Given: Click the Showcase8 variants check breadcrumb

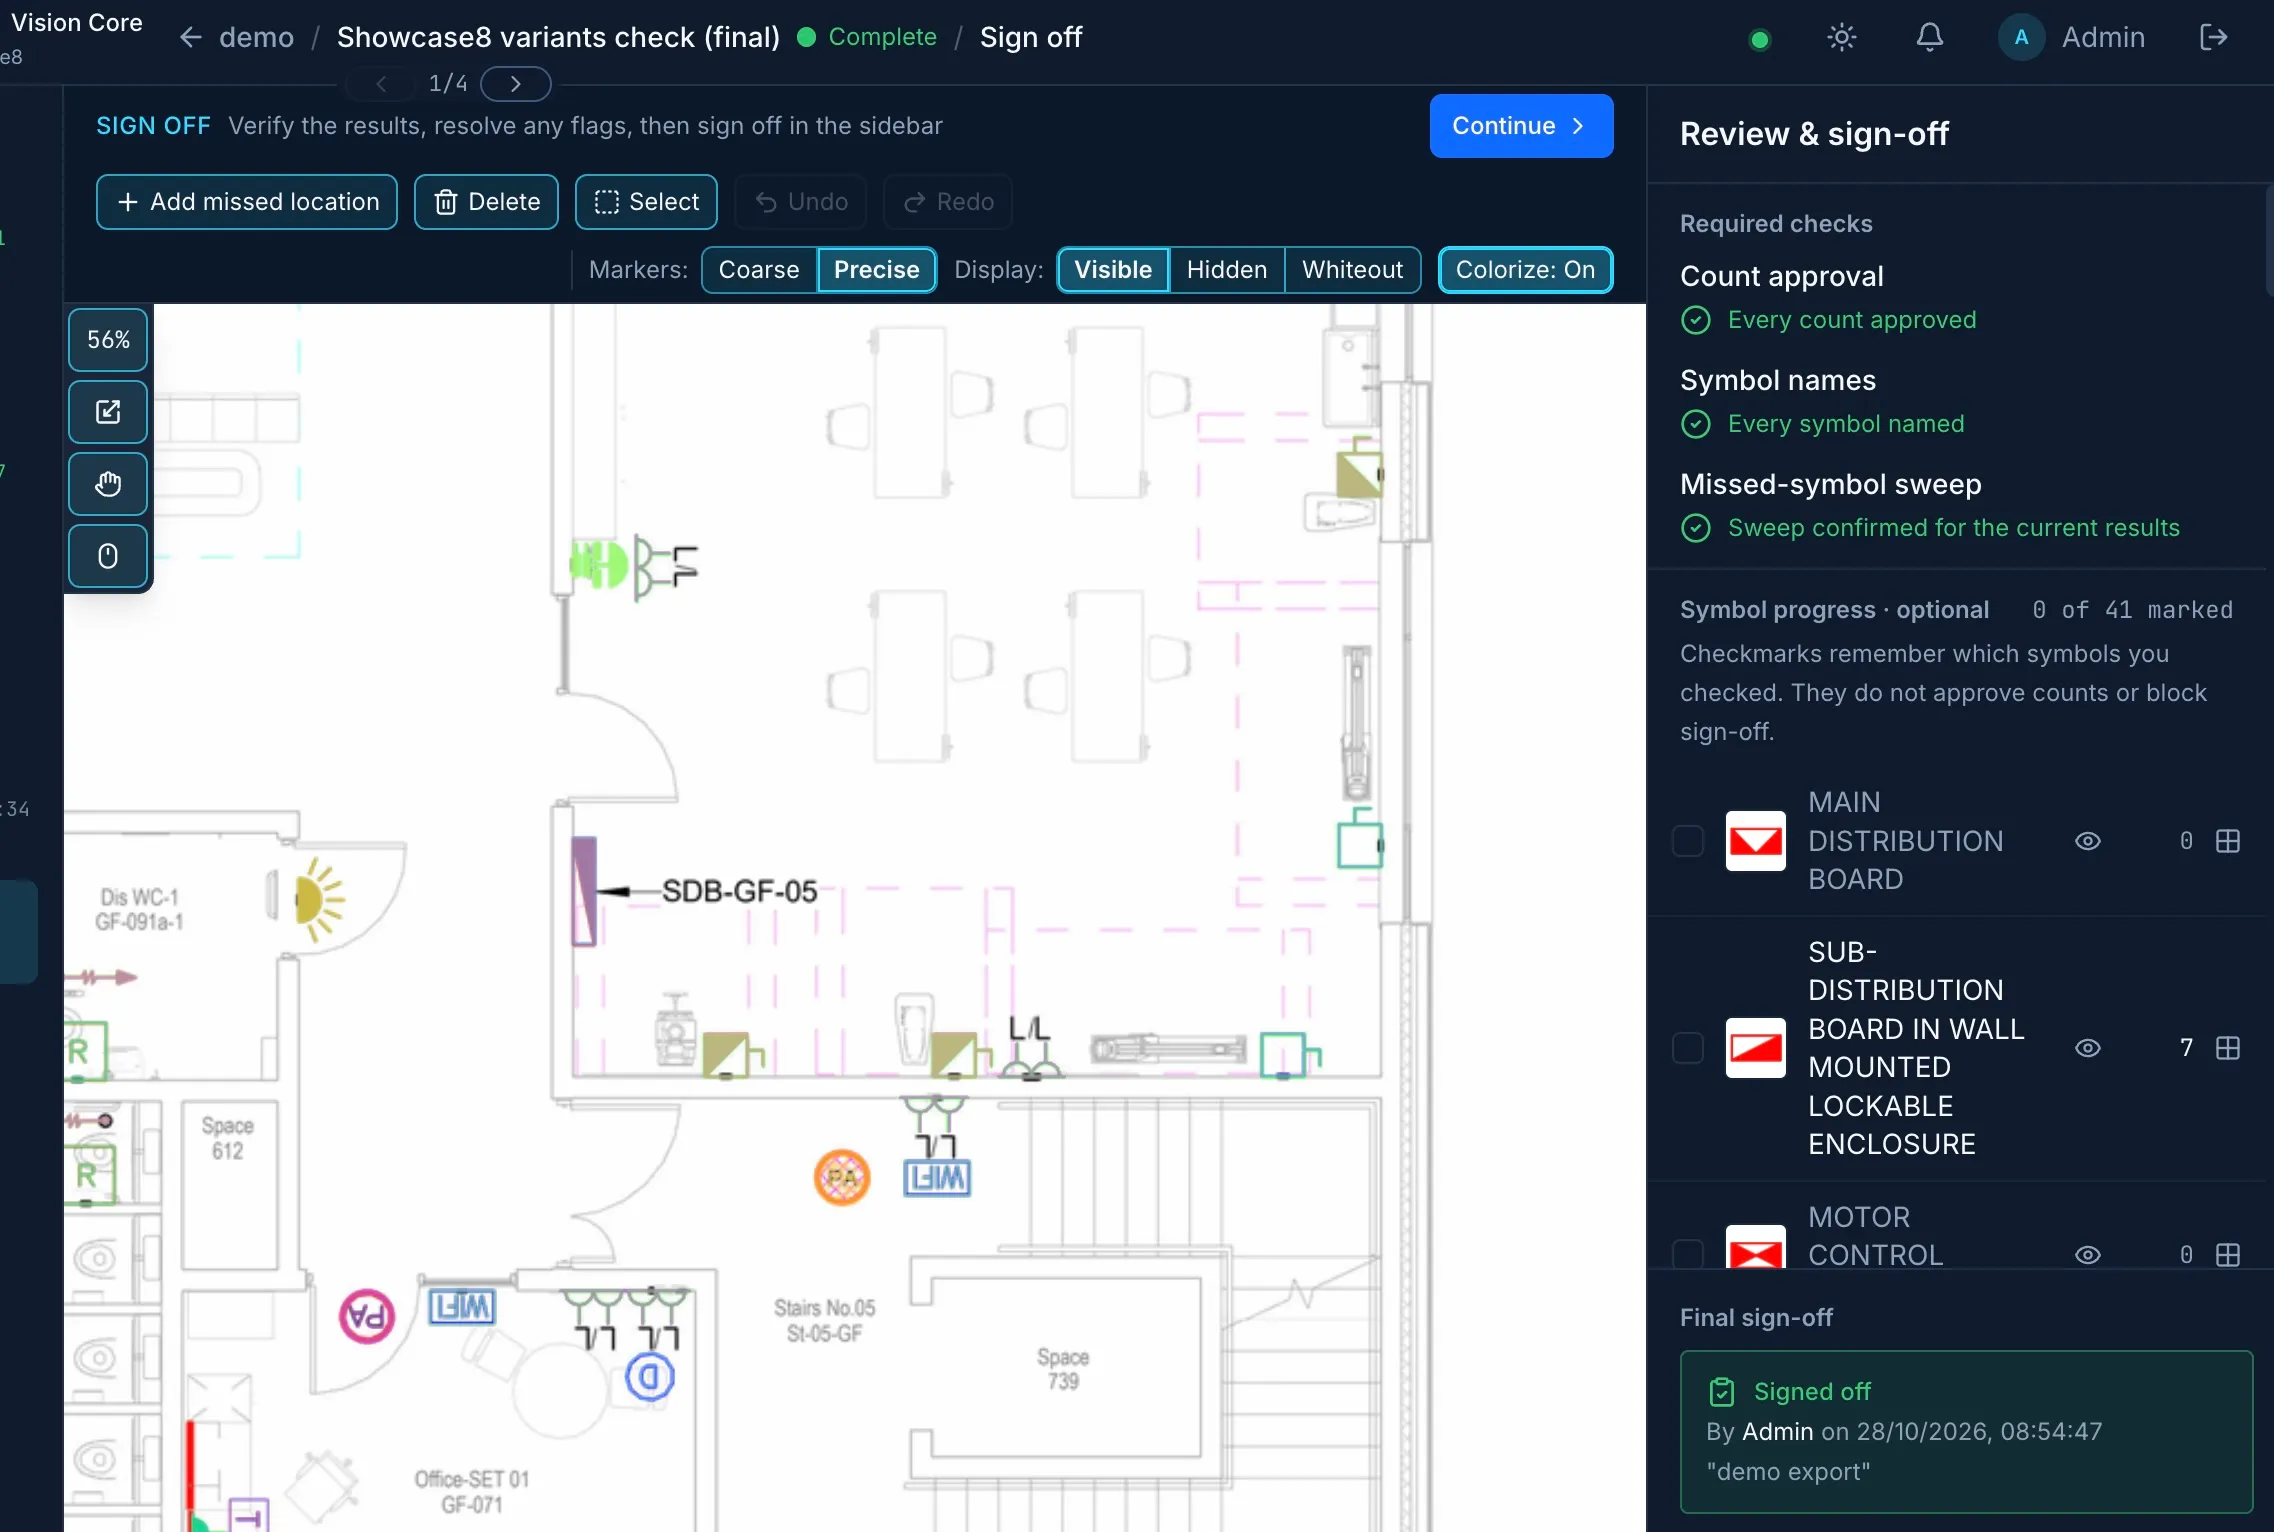Looking at the screenshot, I should 558,38.
